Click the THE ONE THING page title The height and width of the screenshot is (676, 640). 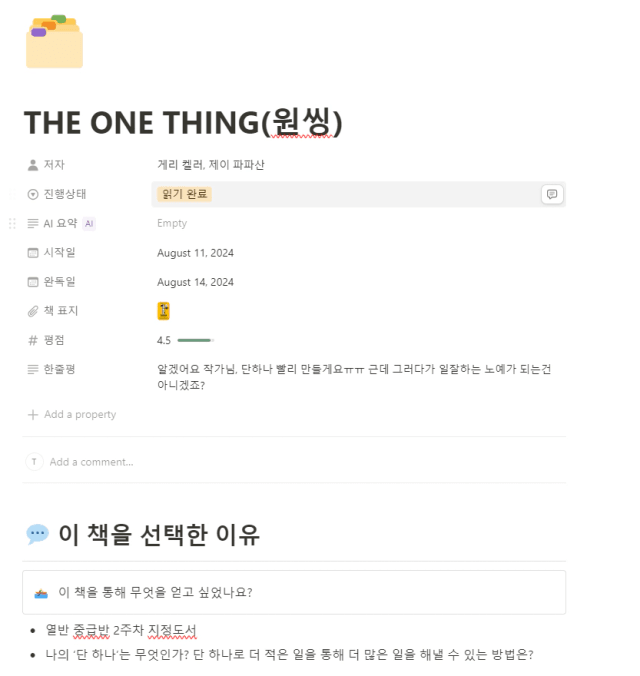183,122
